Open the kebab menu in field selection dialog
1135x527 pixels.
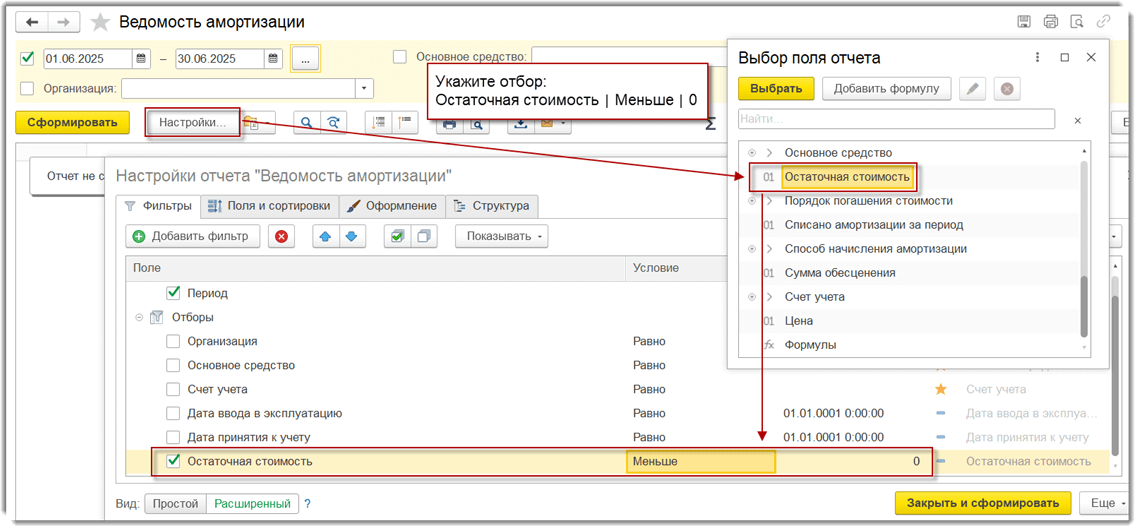pos(1037,57)
